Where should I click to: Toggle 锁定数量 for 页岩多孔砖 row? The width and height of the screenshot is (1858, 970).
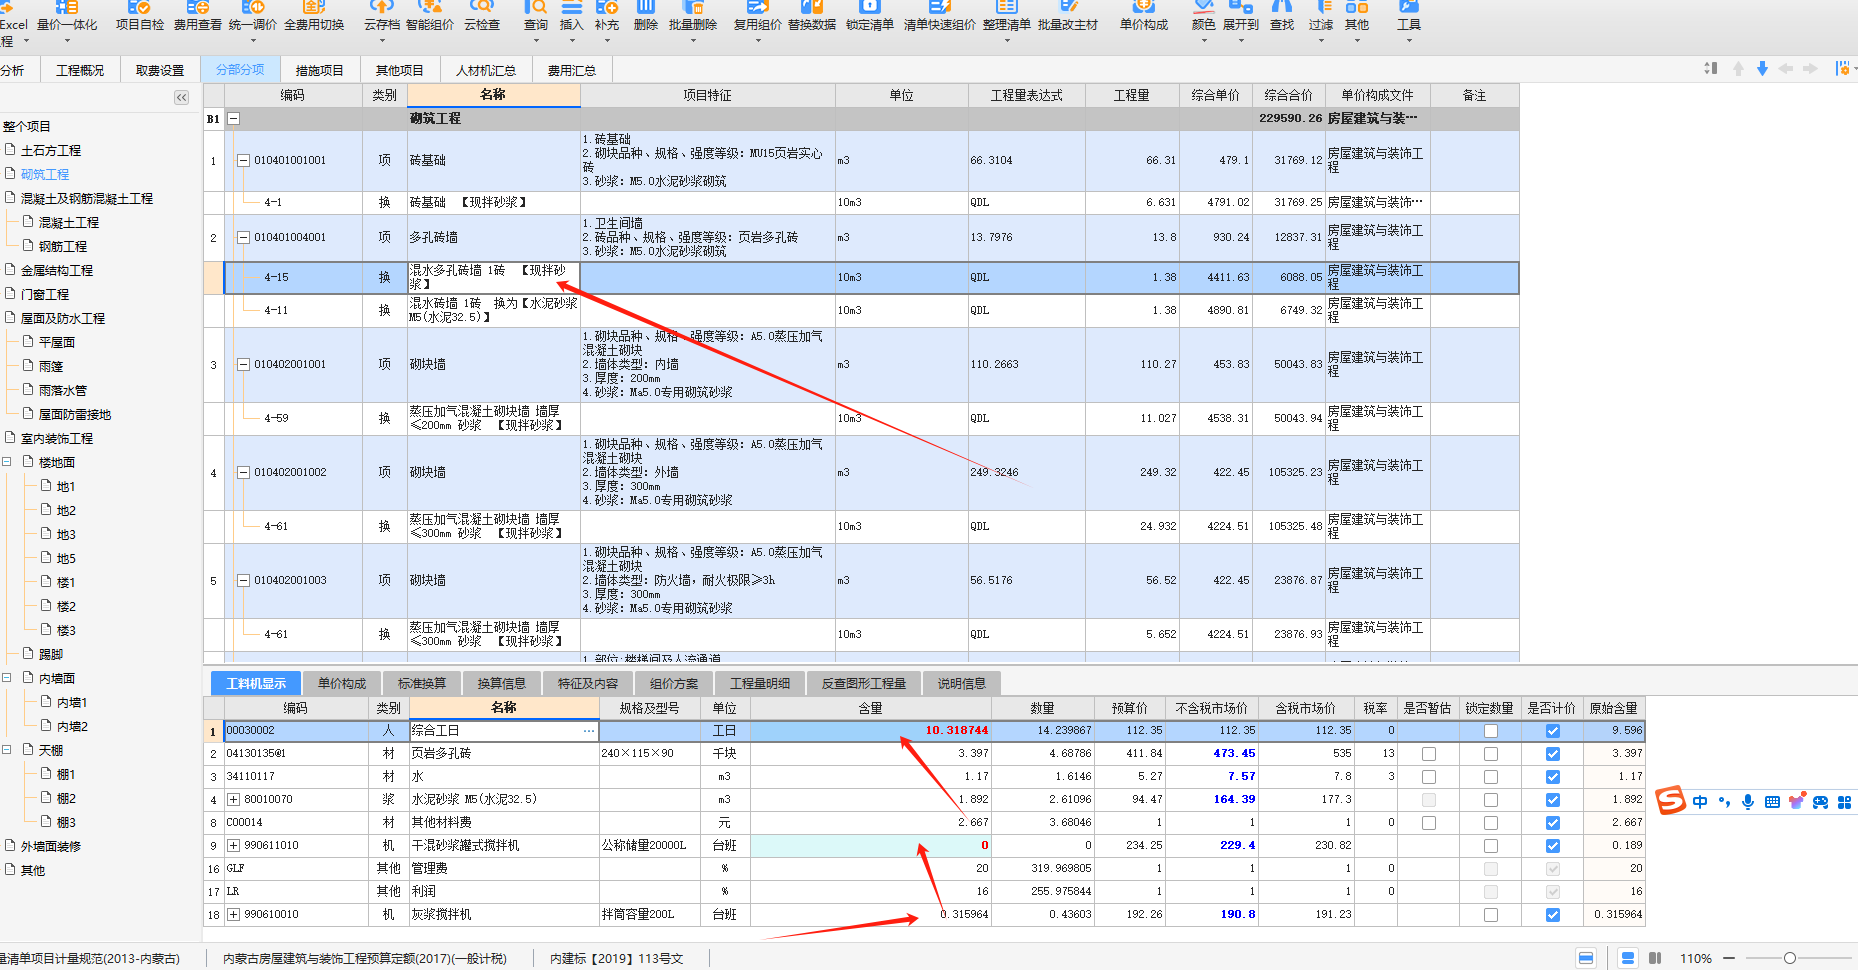(1491, 754)
